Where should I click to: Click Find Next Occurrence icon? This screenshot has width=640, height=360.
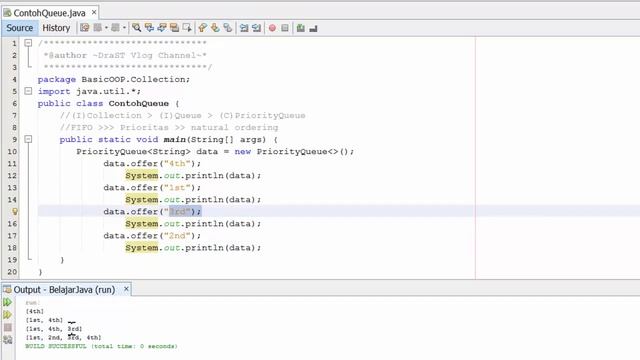162,28
